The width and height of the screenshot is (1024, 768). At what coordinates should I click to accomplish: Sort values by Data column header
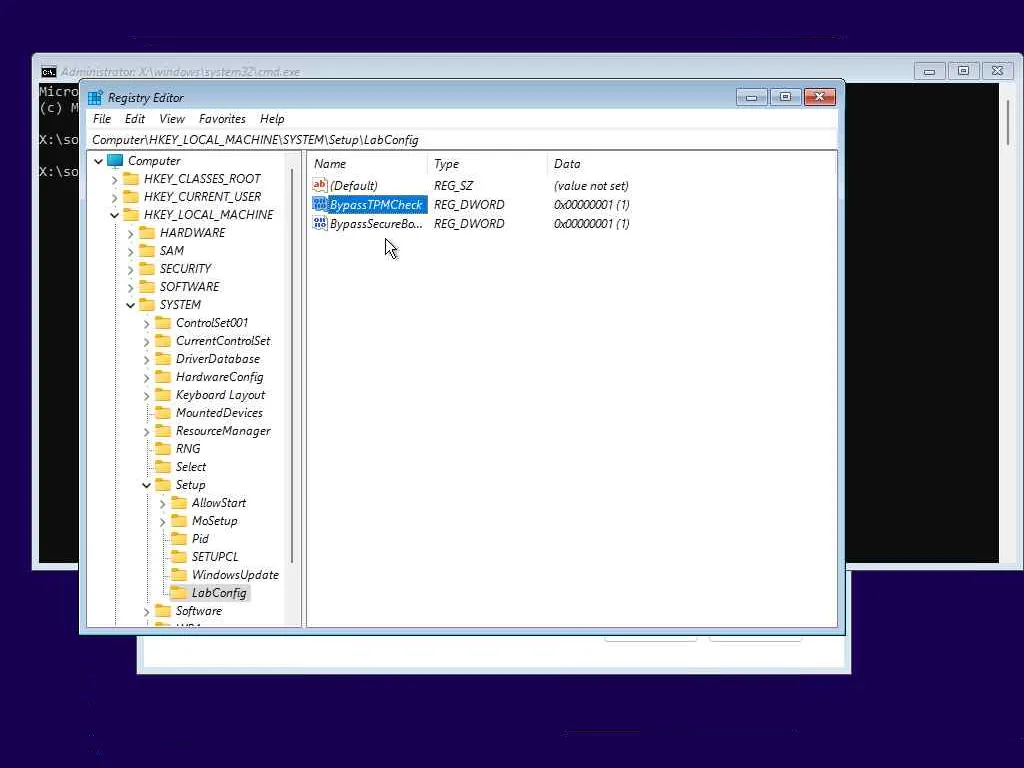click(691, 164)
